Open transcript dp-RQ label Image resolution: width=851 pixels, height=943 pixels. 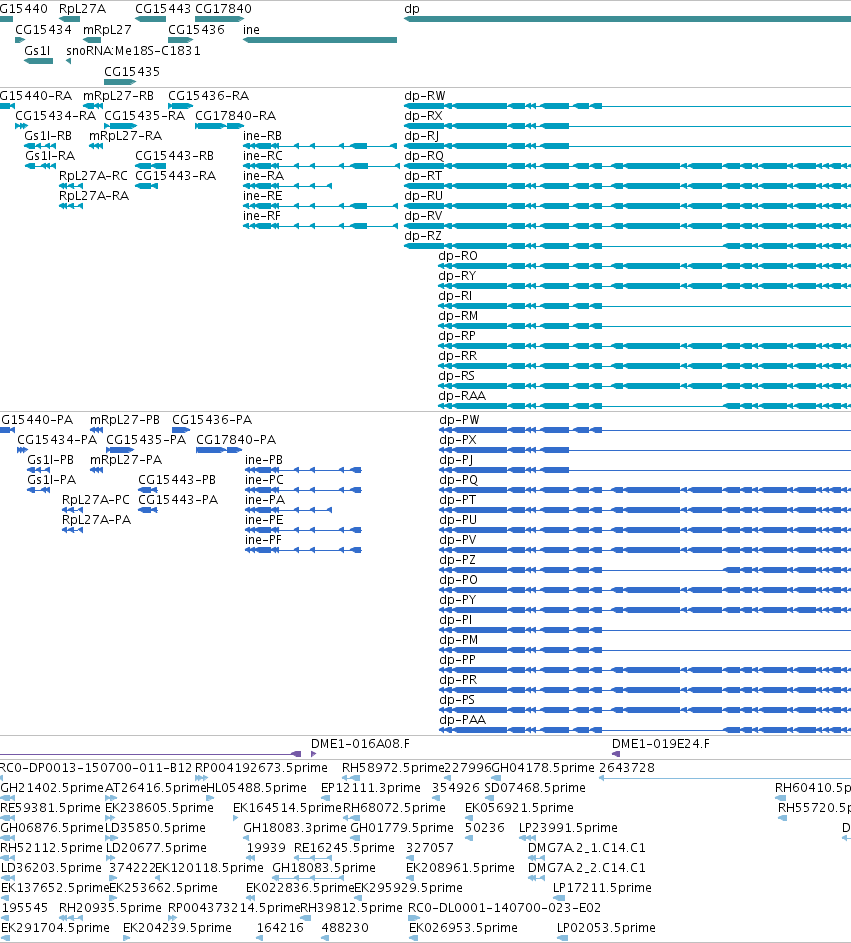pyautogui.click(x=424, y=156)
